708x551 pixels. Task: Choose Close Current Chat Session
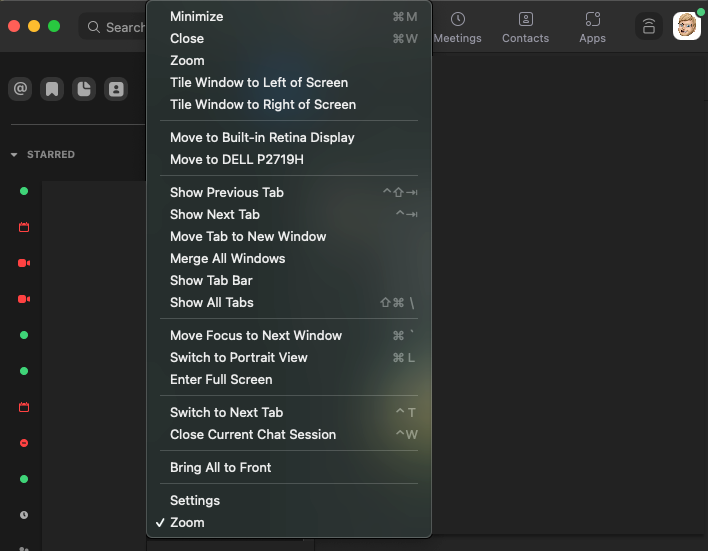[252, 434]
